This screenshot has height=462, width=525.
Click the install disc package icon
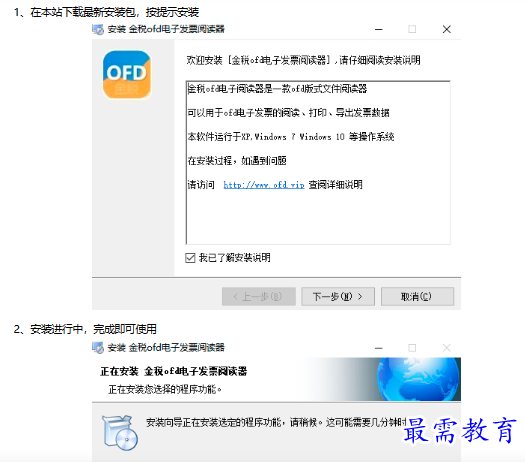pyautogui.click(x=120, y=433)
